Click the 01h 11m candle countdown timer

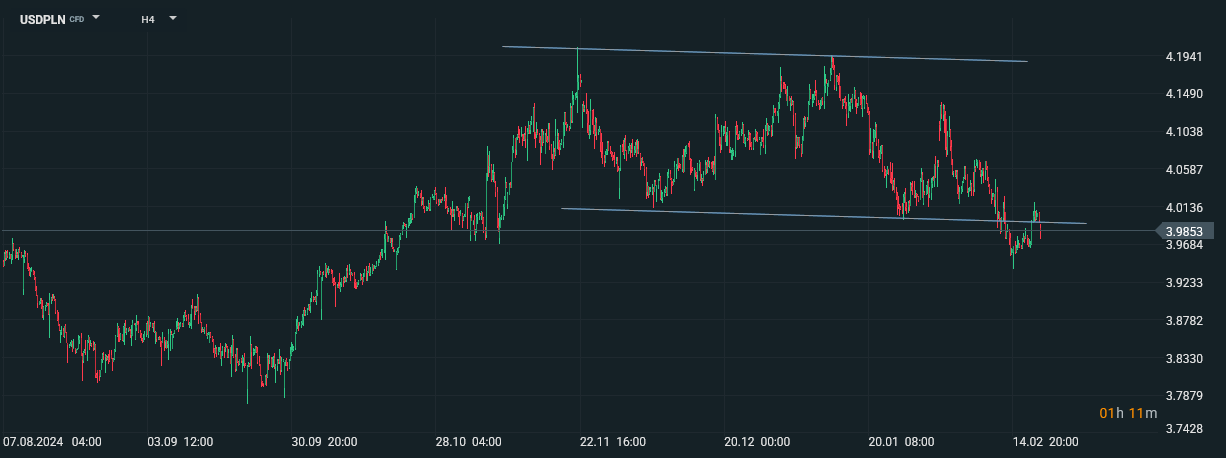tap(1128, 413)
